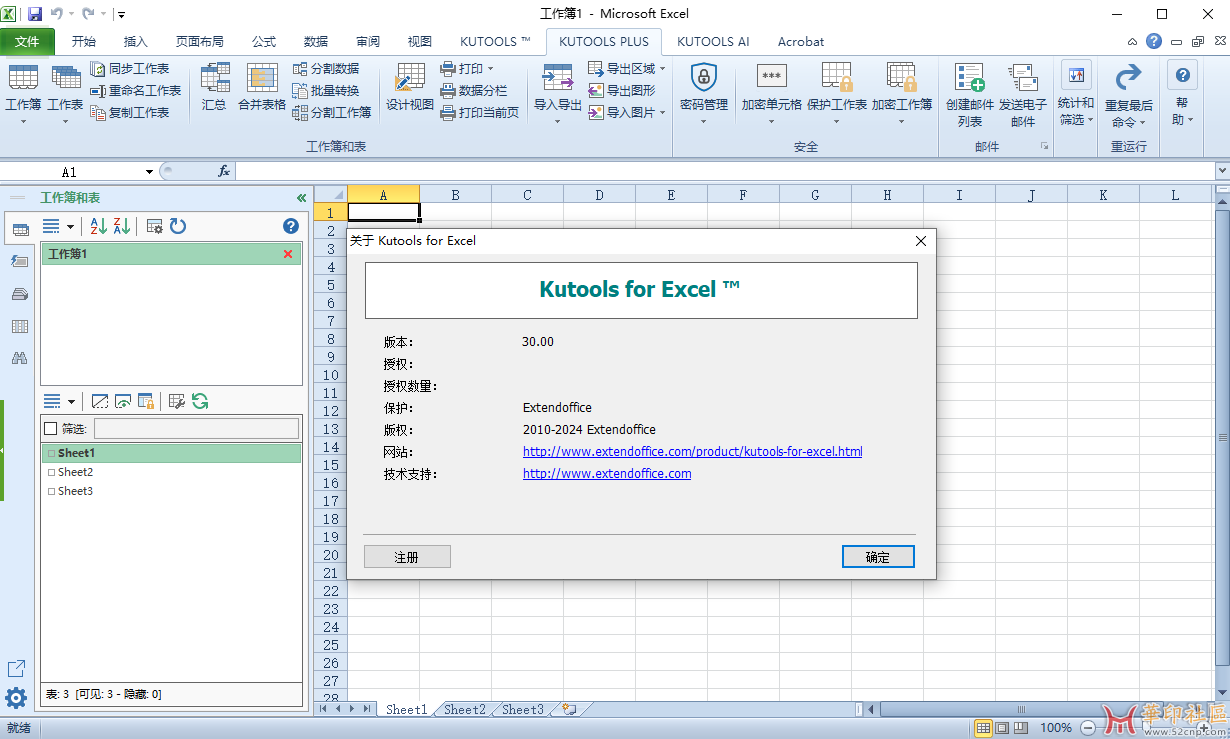The image size is (1230, 739).
Task: Open find and replace binoculars pane
Action: click(x=19, y=358)
